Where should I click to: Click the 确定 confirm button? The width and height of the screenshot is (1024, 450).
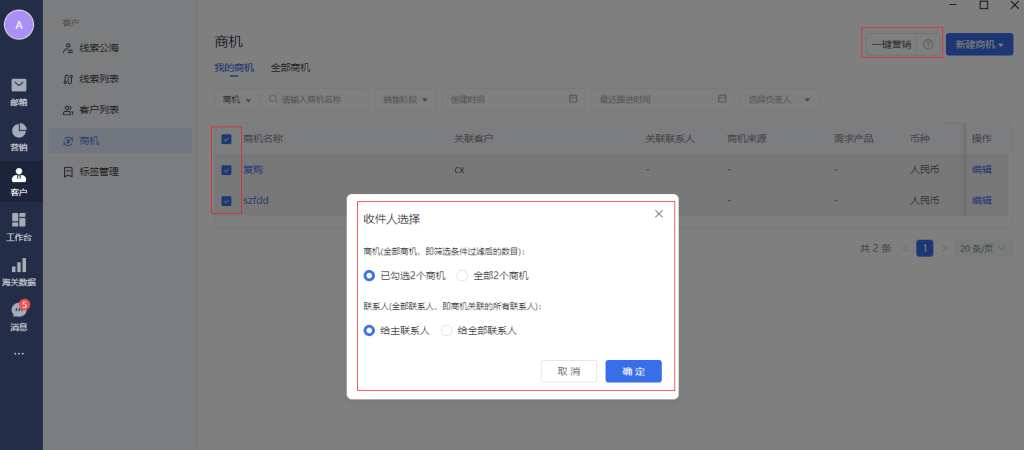point(633,371)
